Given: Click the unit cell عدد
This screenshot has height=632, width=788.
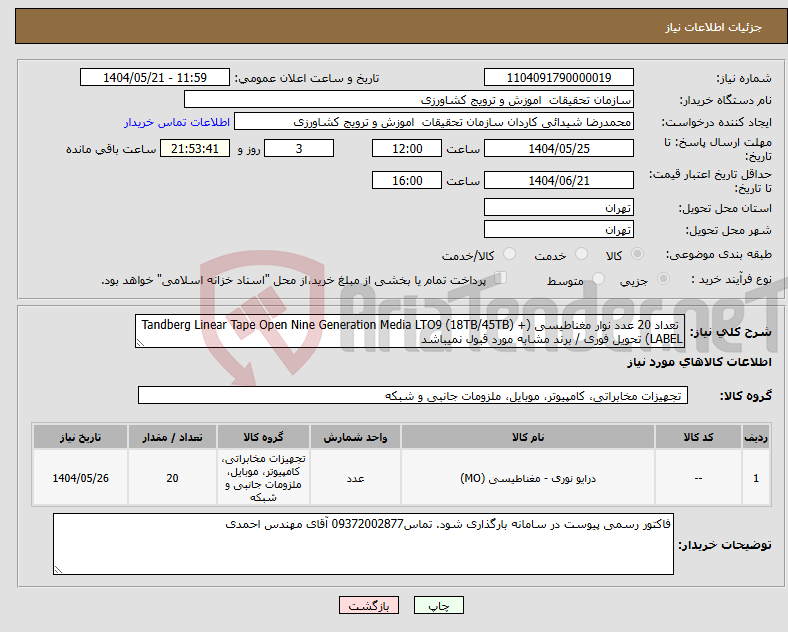Looking at the screenshot, I should tap(355, 478).
